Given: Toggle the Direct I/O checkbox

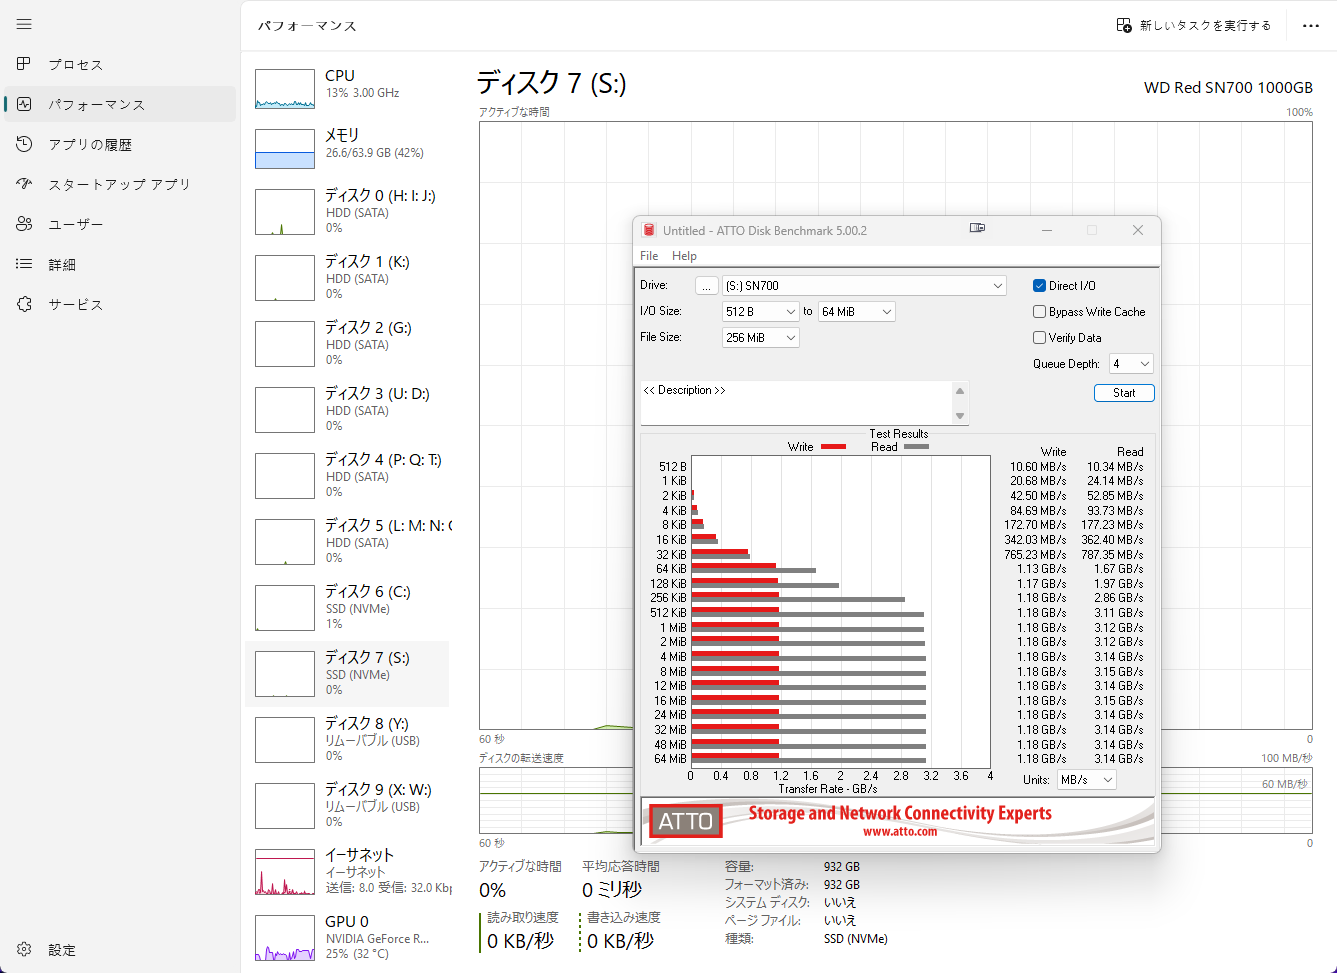Looking at the screenshot, I should click(1039, 286).
